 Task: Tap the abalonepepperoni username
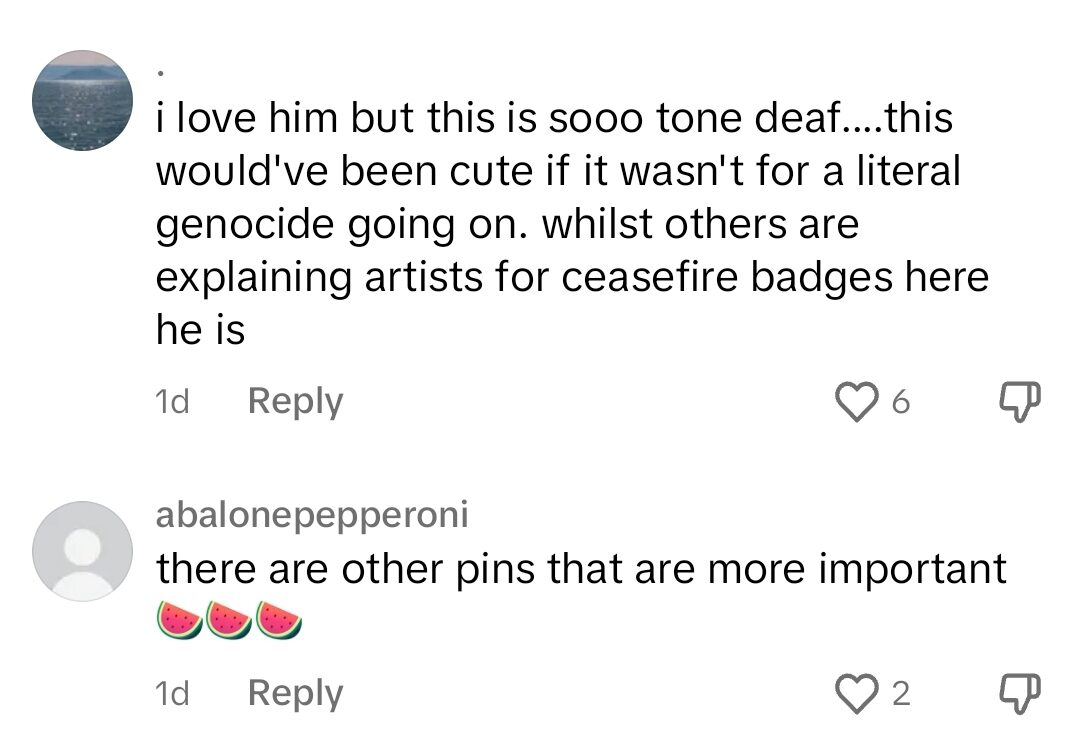(312, 515)
